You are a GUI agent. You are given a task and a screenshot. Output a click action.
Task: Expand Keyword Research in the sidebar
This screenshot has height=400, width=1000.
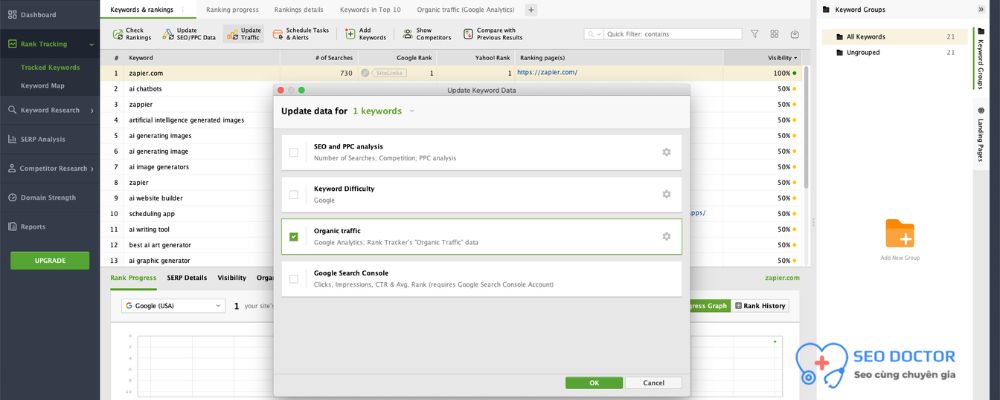tap(50, 110)
